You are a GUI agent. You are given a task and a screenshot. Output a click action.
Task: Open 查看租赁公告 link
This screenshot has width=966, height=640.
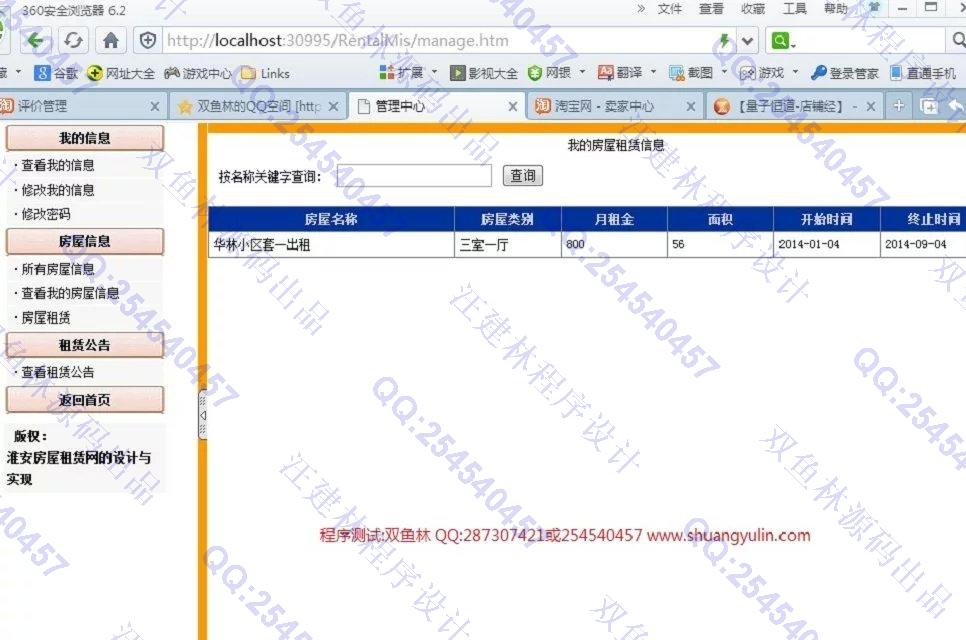(58, 372)
